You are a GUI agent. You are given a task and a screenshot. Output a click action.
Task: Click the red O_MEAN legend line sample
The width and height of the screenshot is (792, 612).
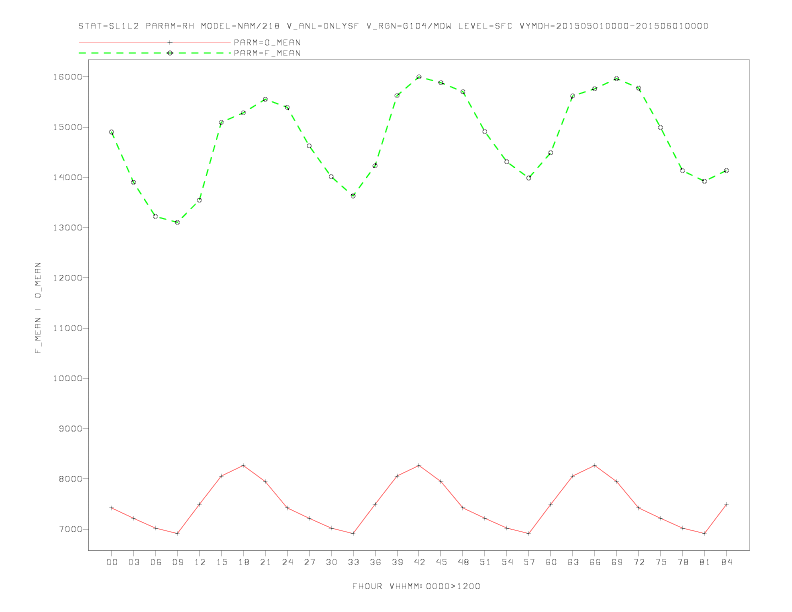155,42
